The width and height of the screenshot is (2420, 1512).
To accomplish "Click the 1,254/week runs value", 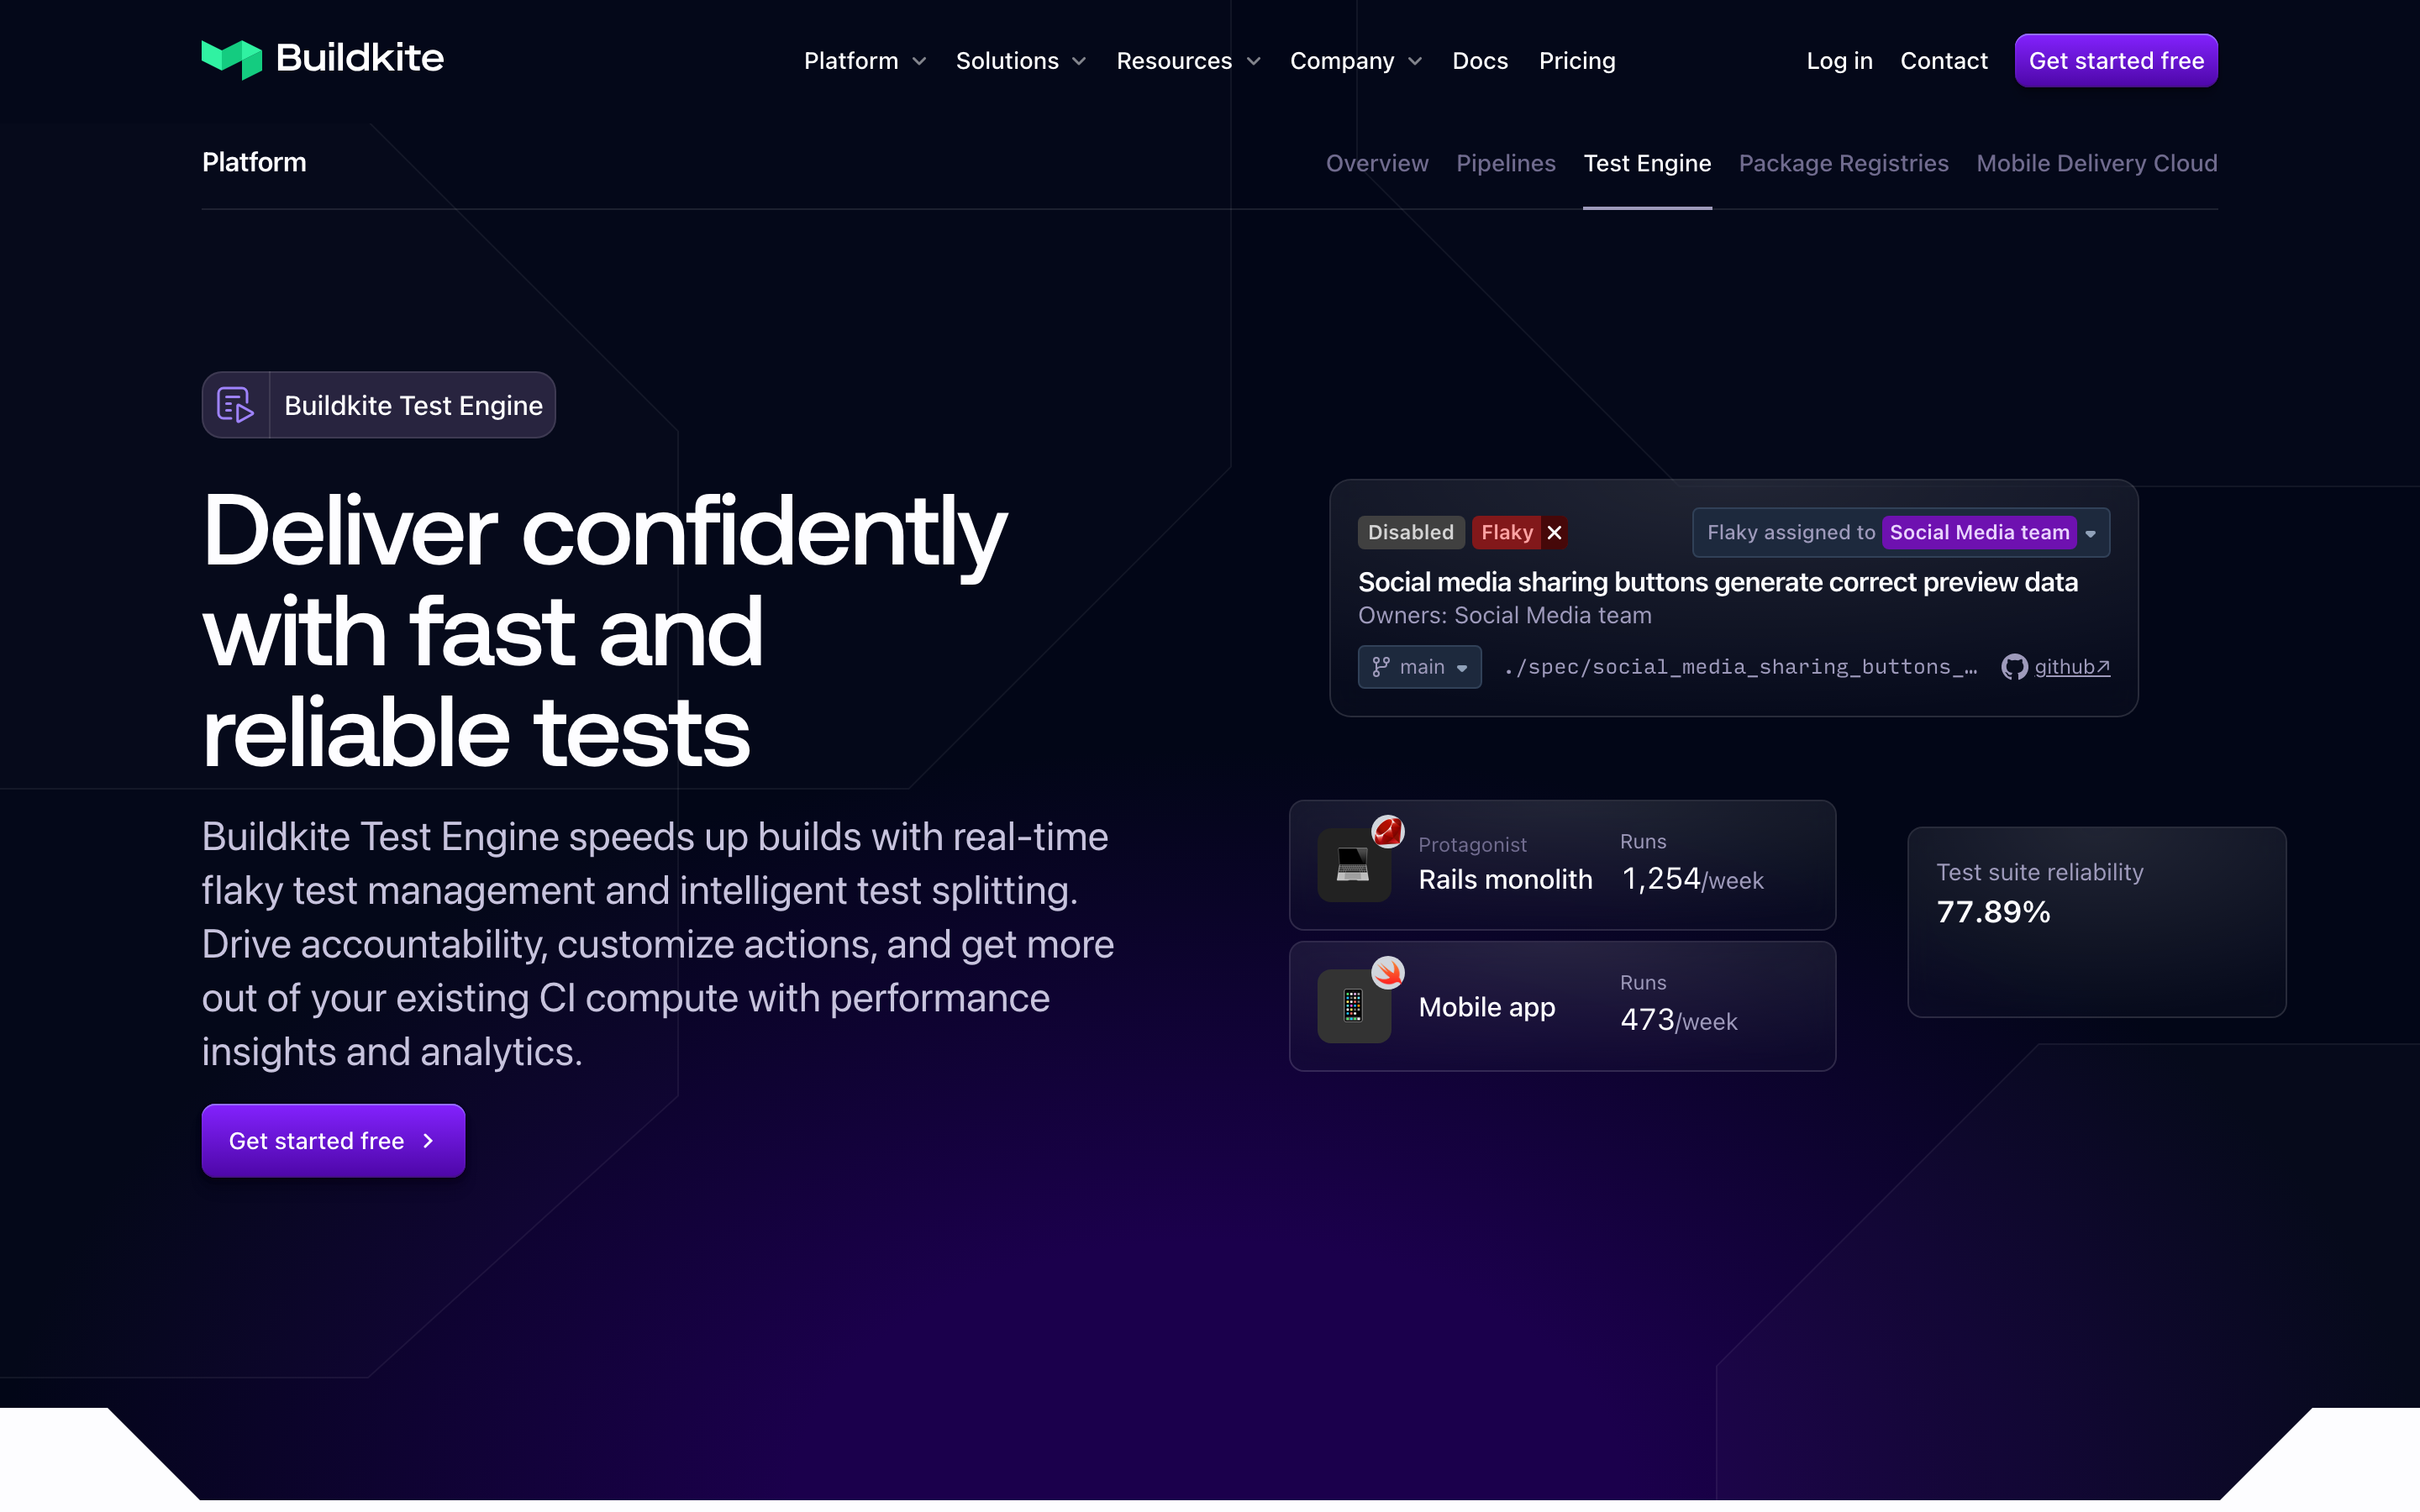I will (1692, 879).
